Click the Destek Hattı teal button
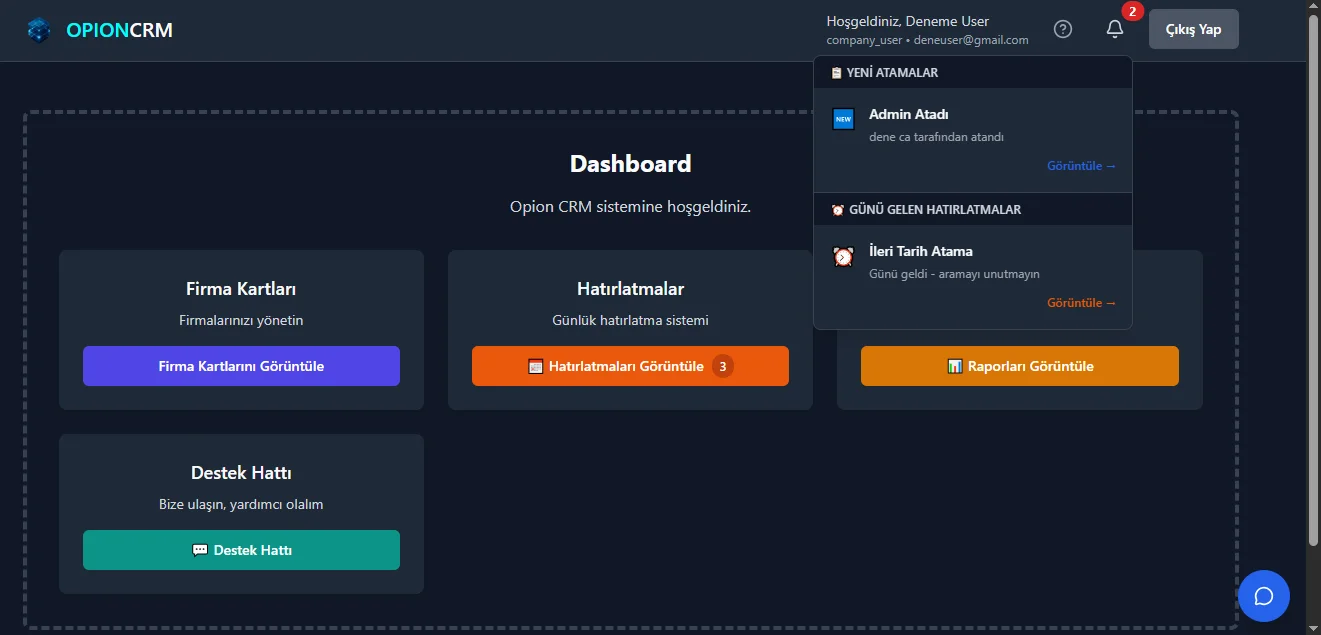This screenshot has height=635, width=1321. (241, 550)
